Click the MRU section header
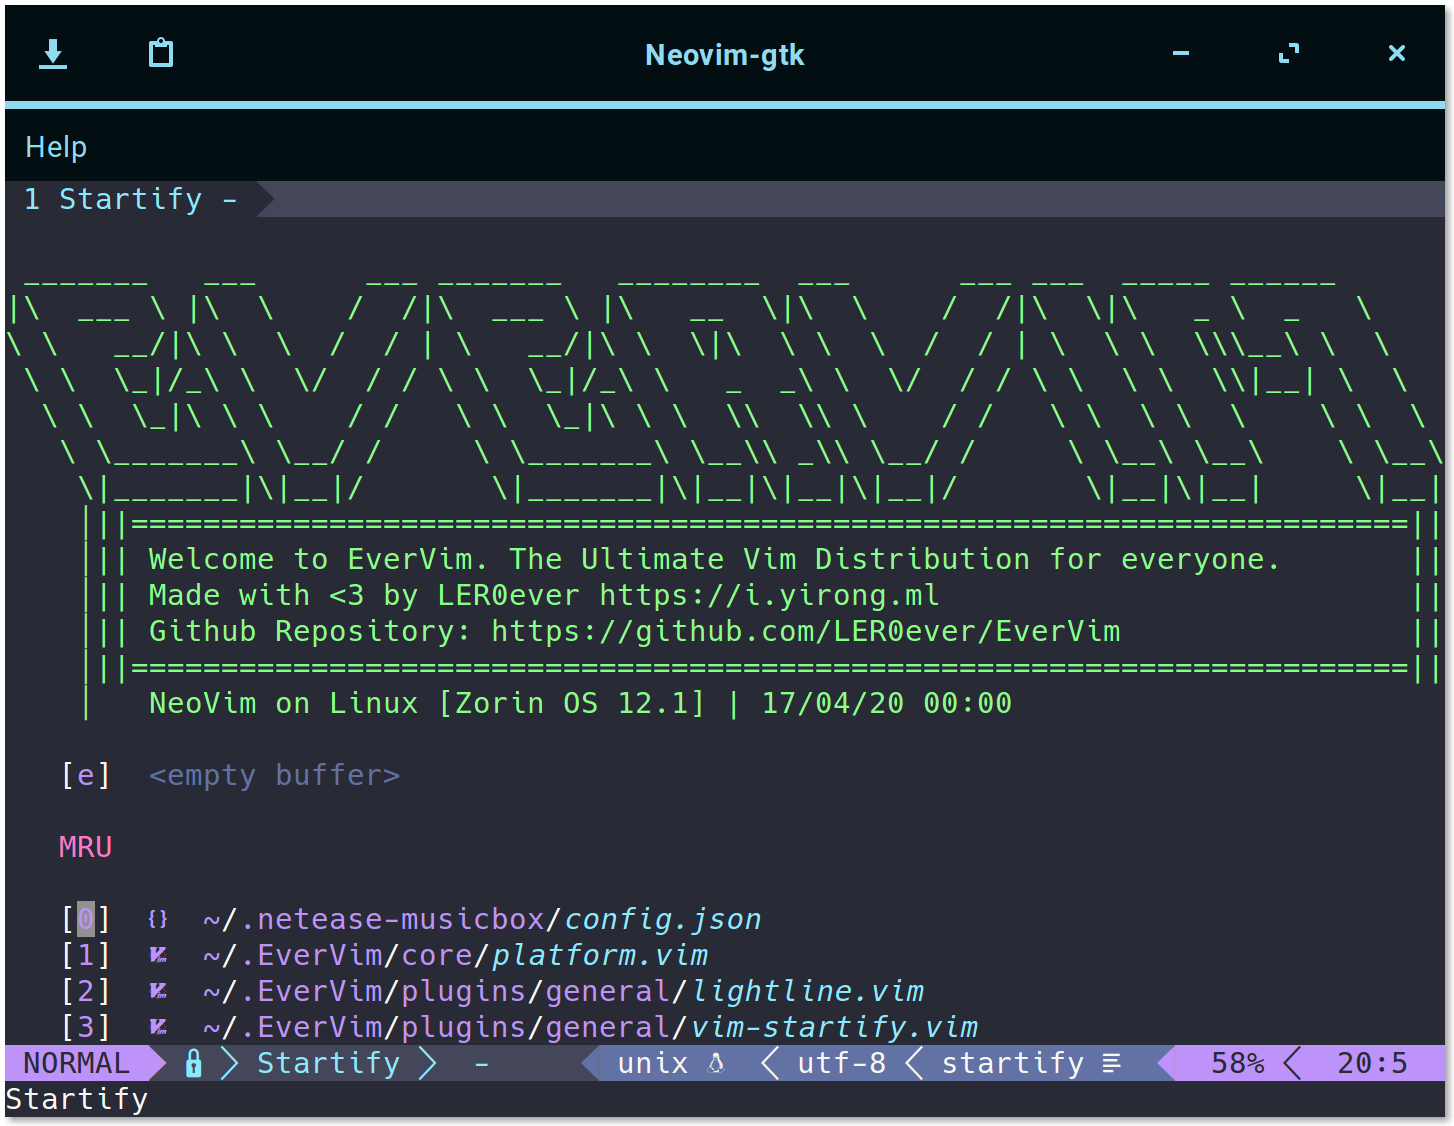1454x1126 pixels. point(86,847)
